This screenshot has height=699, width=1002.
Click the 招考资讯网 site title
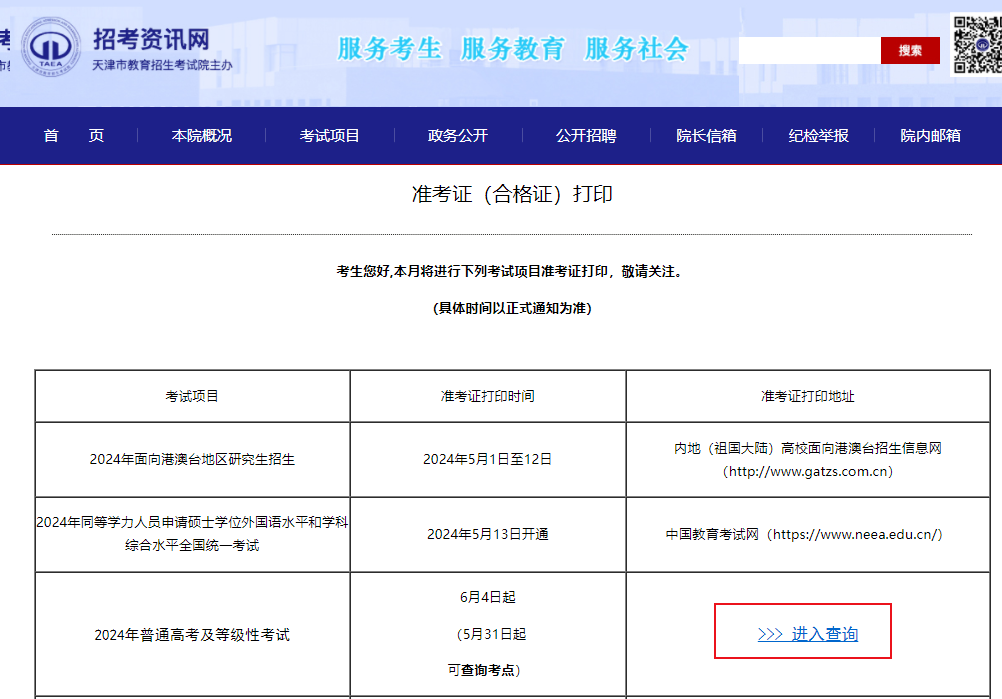click(x=151, y=39)
